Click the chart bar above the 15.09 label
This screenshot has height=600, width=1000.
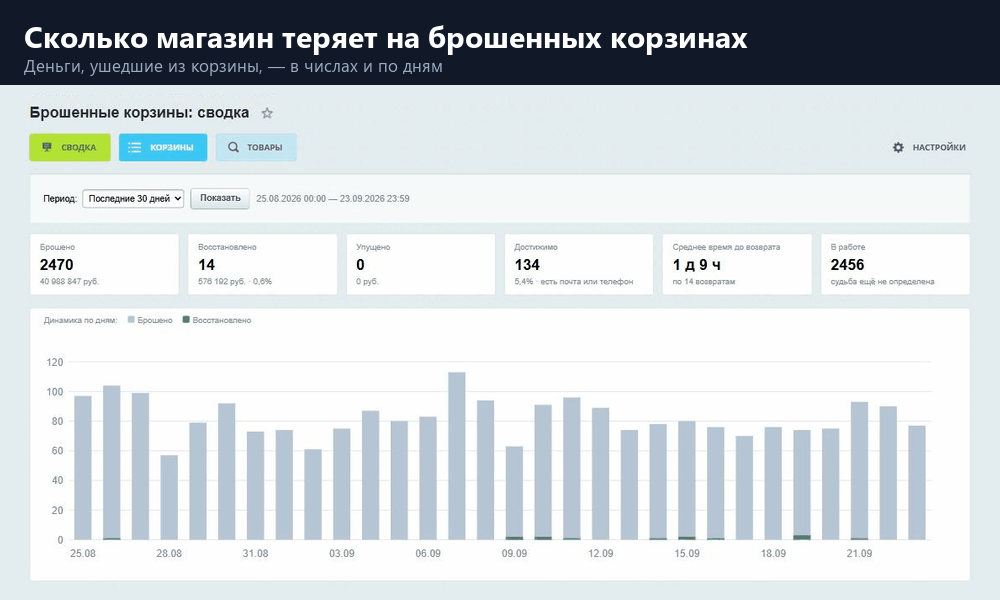687,481
